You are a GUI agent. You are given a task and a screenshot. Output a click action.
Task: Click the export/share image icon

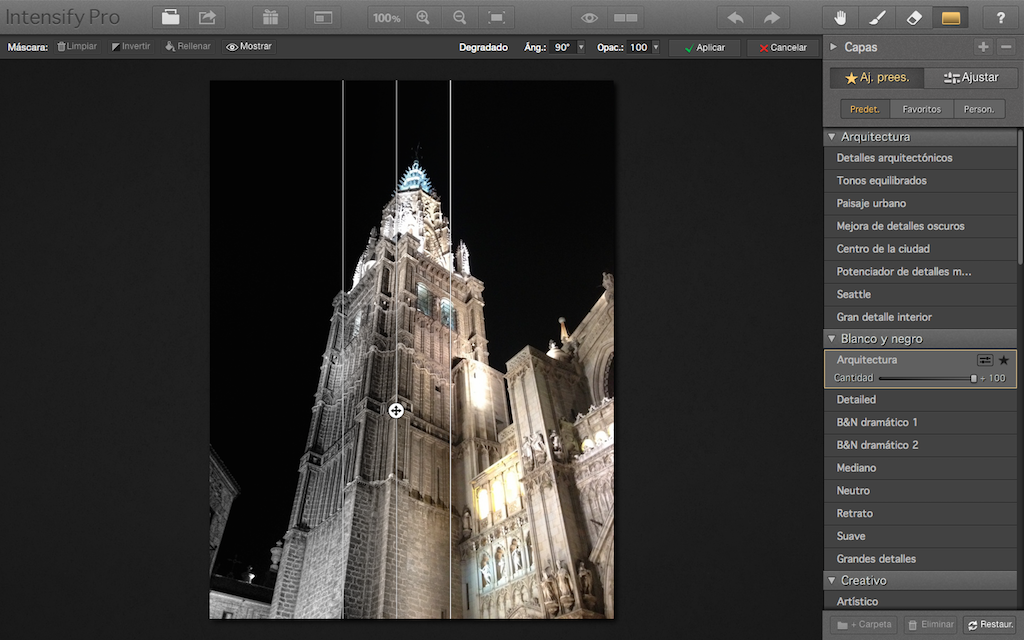click(207, 18)
